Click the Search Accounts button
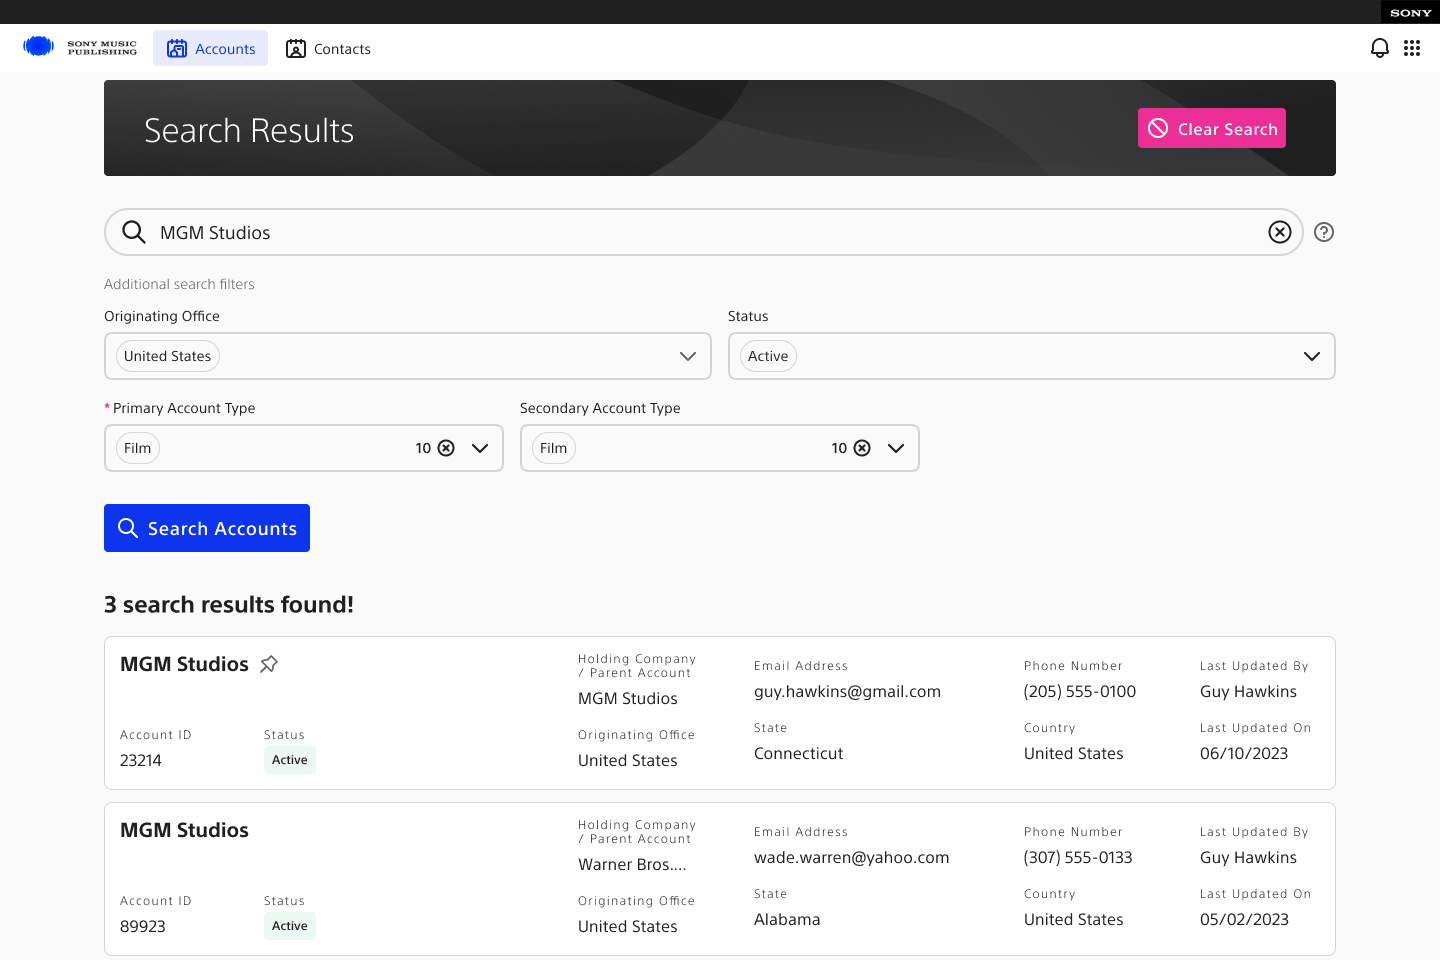The width and height of the screenshot is (1440, 960). coord(207,528)
